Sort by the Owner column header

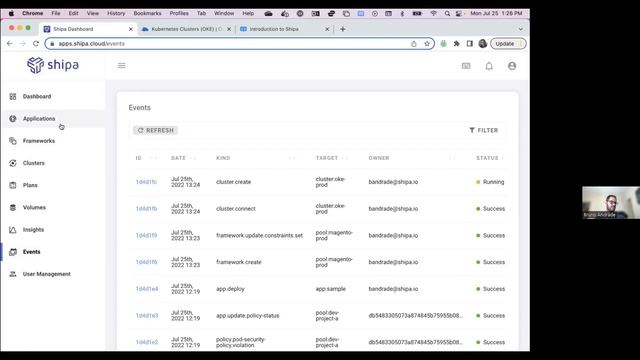(x=379, y=158)
